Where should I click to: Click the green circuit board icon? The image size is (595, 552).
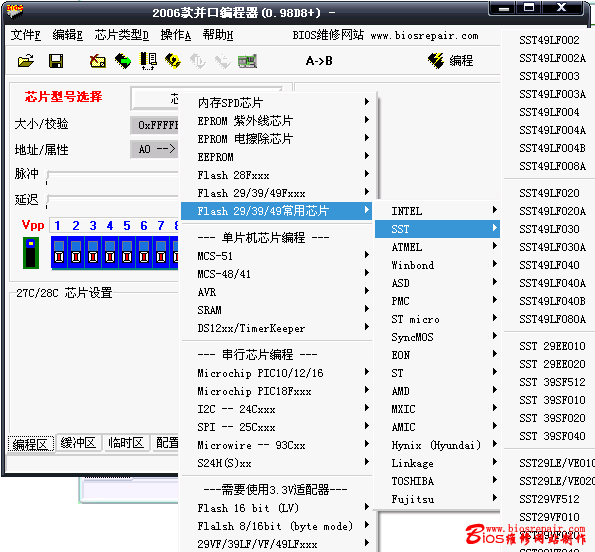pyautogui.click(x=247, y=61)
